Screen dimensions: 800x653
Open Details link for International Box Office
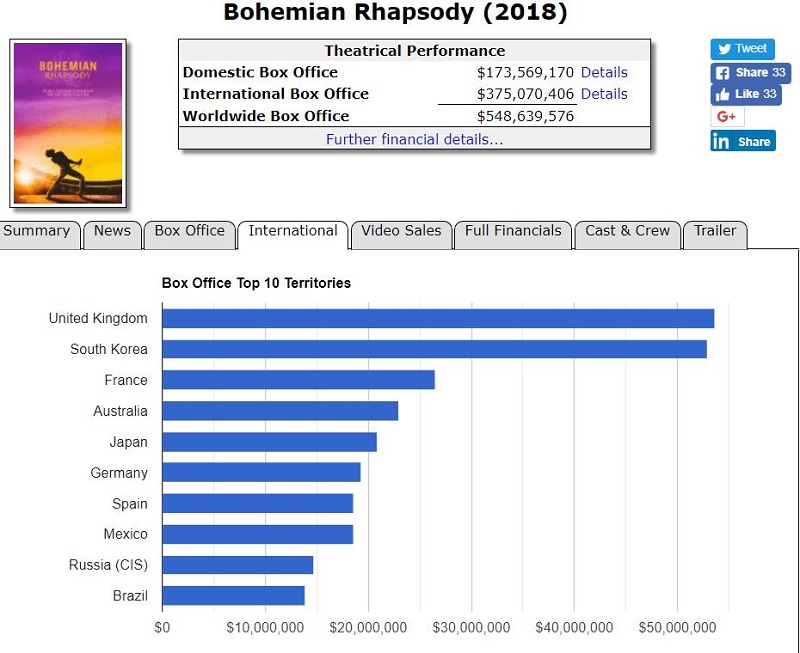click(604, 94)
